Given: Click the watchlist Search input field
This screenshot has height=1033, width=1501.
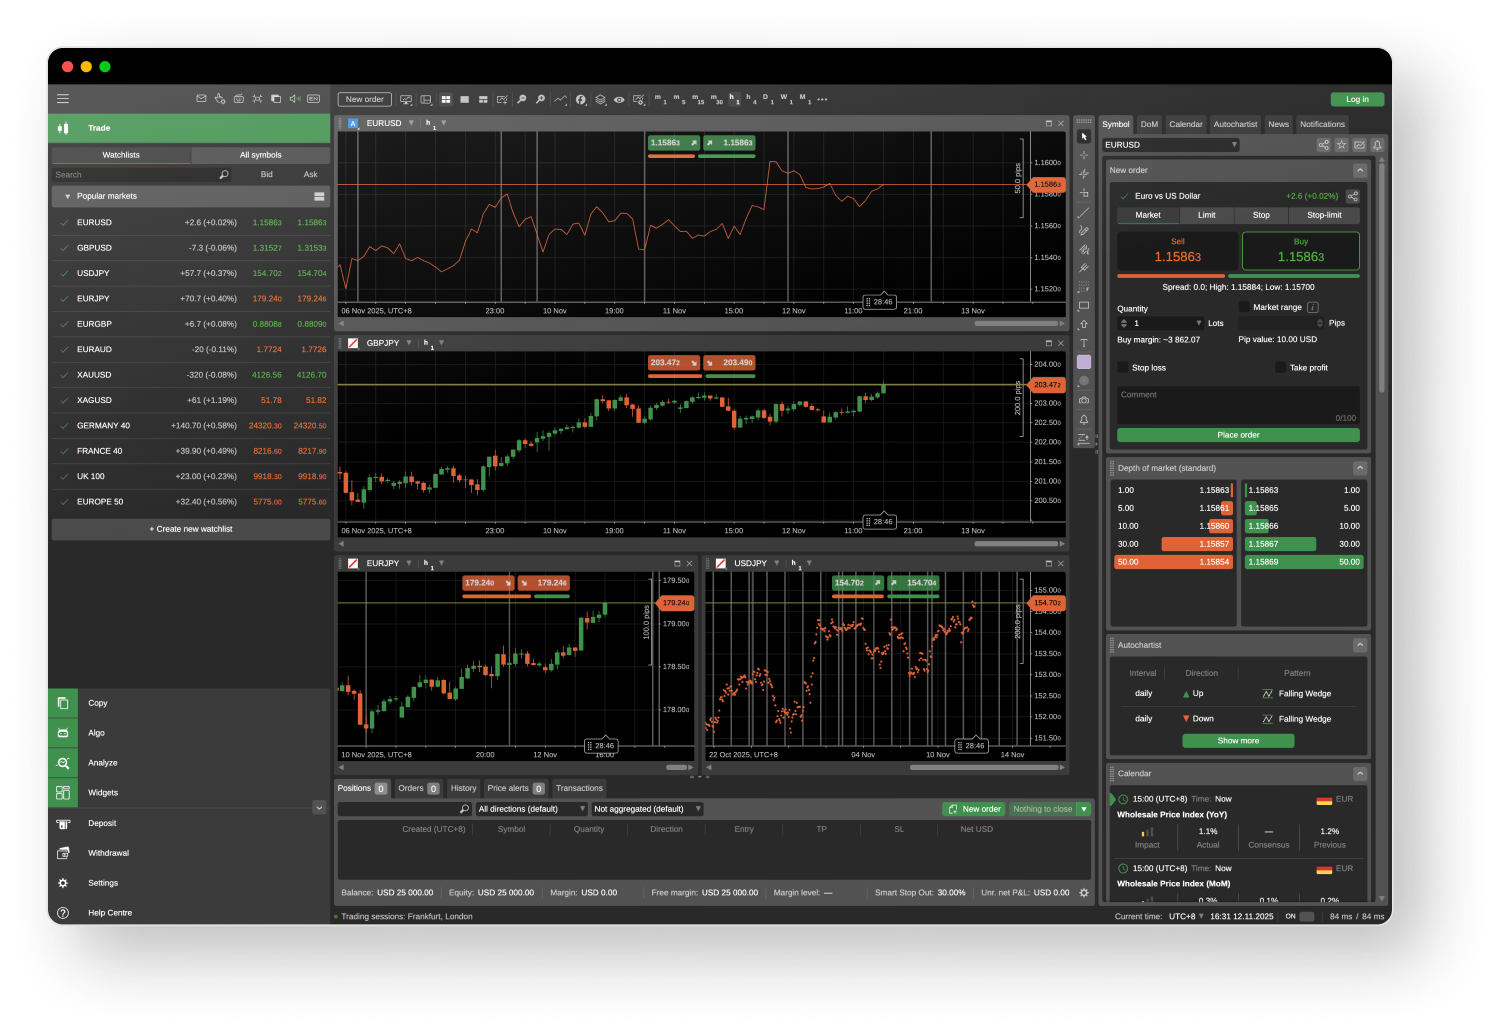Looking at the screenshot, I should tap(135, 175).
